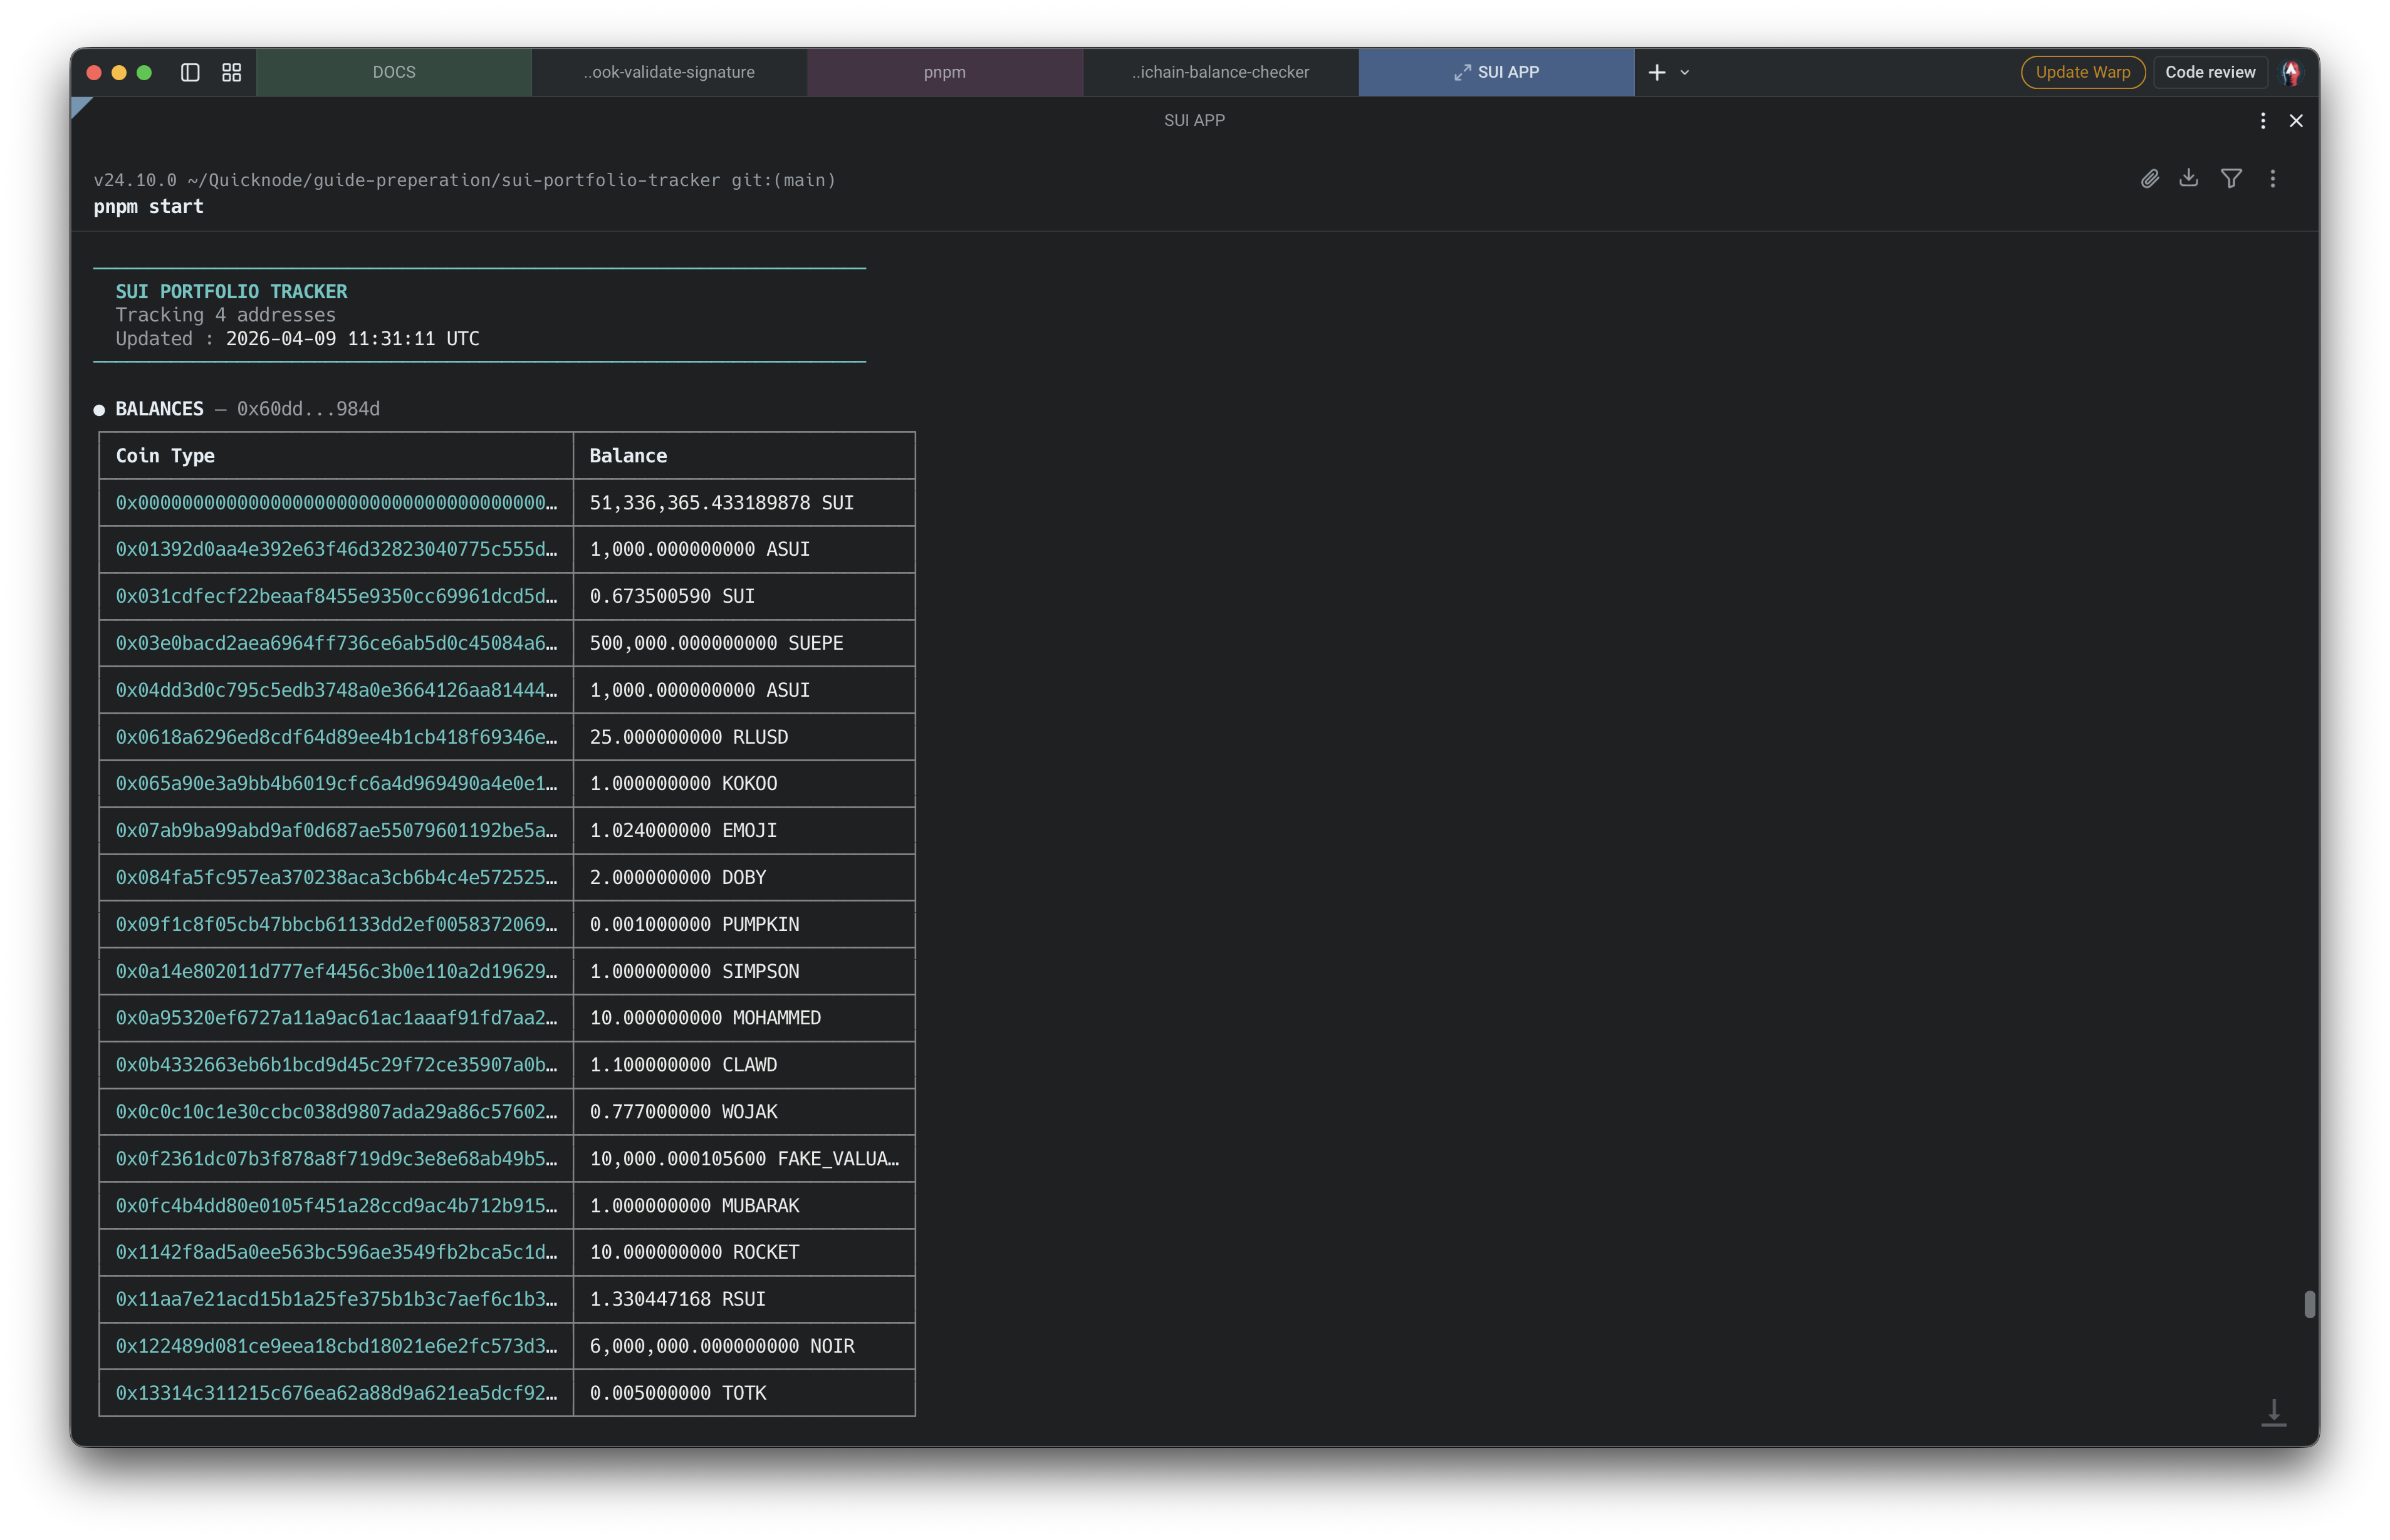Click the 51,336,365.433189878 SUI balance
Screen dimensions: 2390x1540
point(721,503)
